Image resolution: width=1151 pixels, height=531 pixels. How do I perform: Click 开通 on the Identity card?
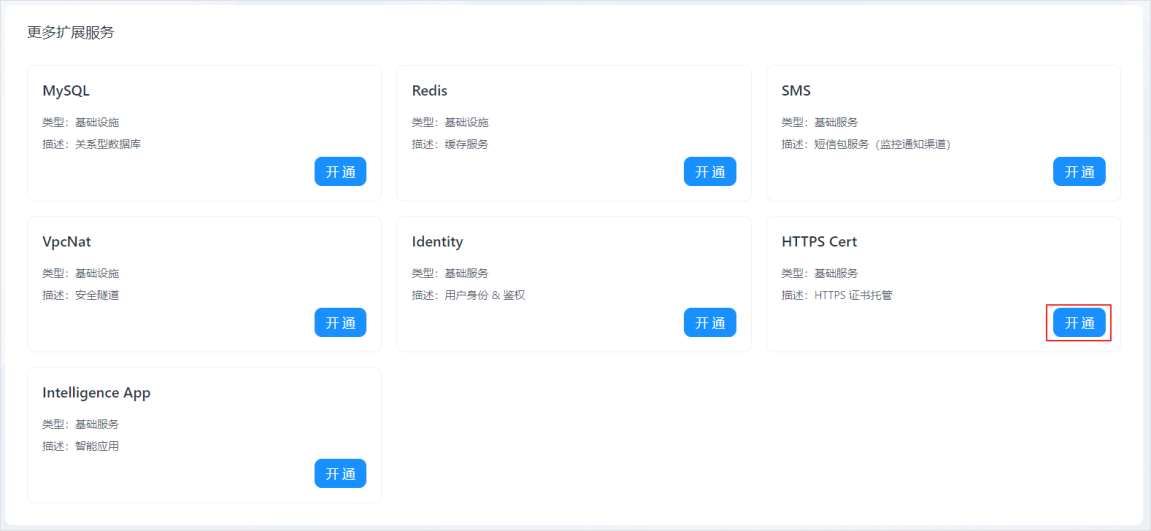click(x=710, y=322)
